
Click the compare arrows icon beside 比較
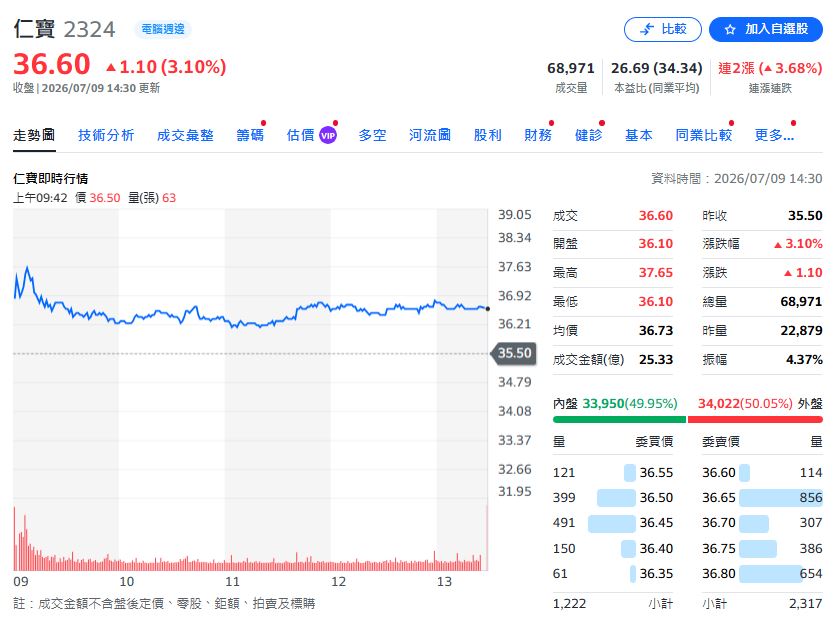pos(647,29)
